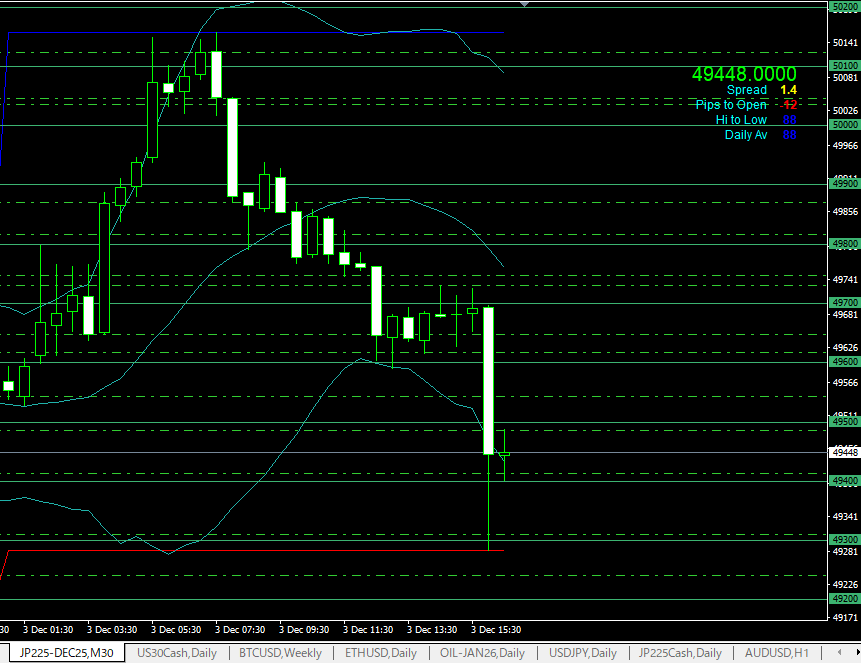Viewport: 861px width, 664px height.
Task: Click the large green 49448.0000 price text
Action: click(744, 74)
